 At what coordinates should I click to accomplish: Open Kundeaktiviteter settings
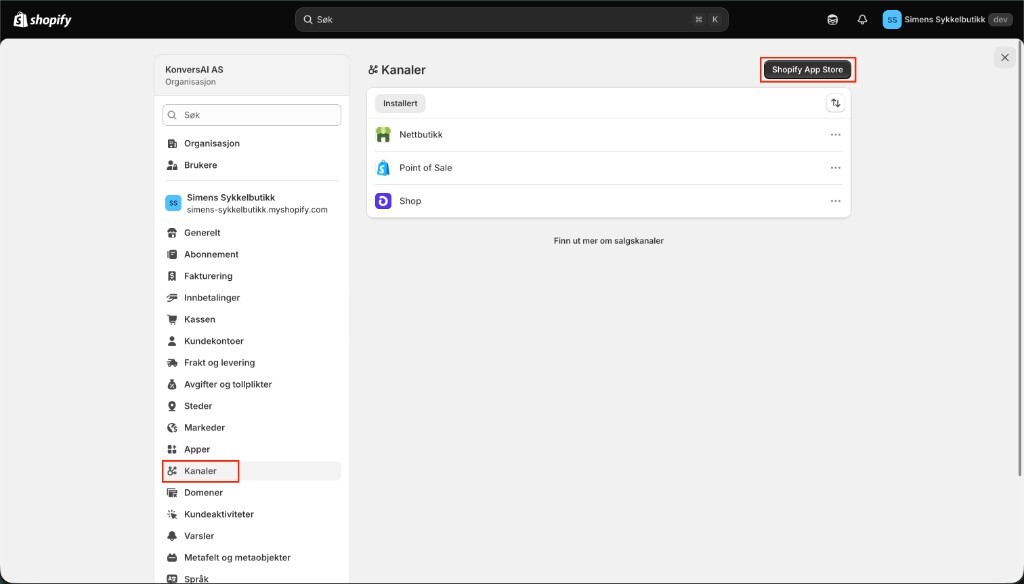click(x=251, y=514)
